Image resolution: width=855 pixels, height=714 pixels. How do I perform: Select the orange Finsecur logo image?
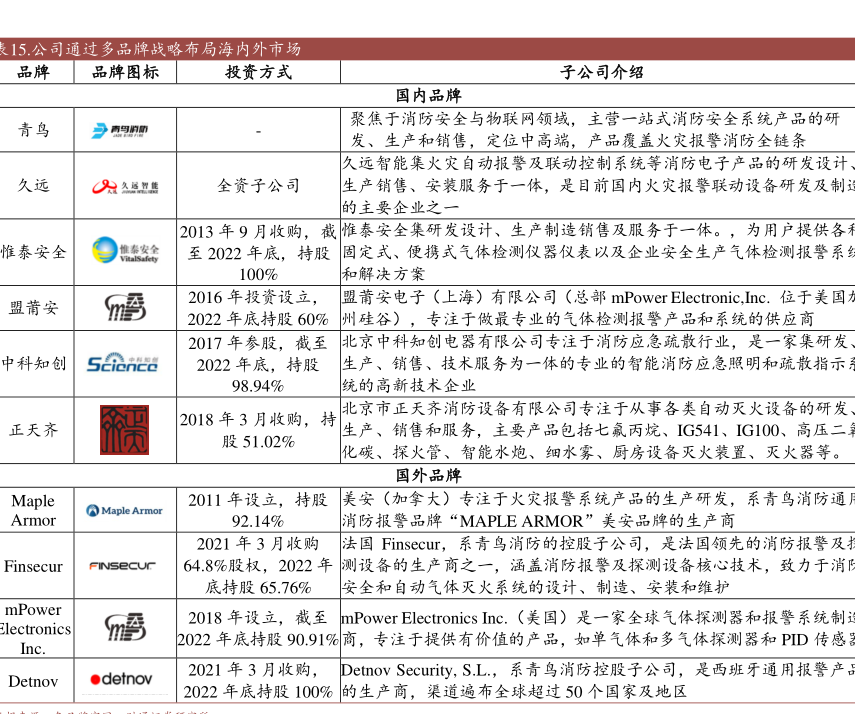pyautogui.click(x=122, y=566)
